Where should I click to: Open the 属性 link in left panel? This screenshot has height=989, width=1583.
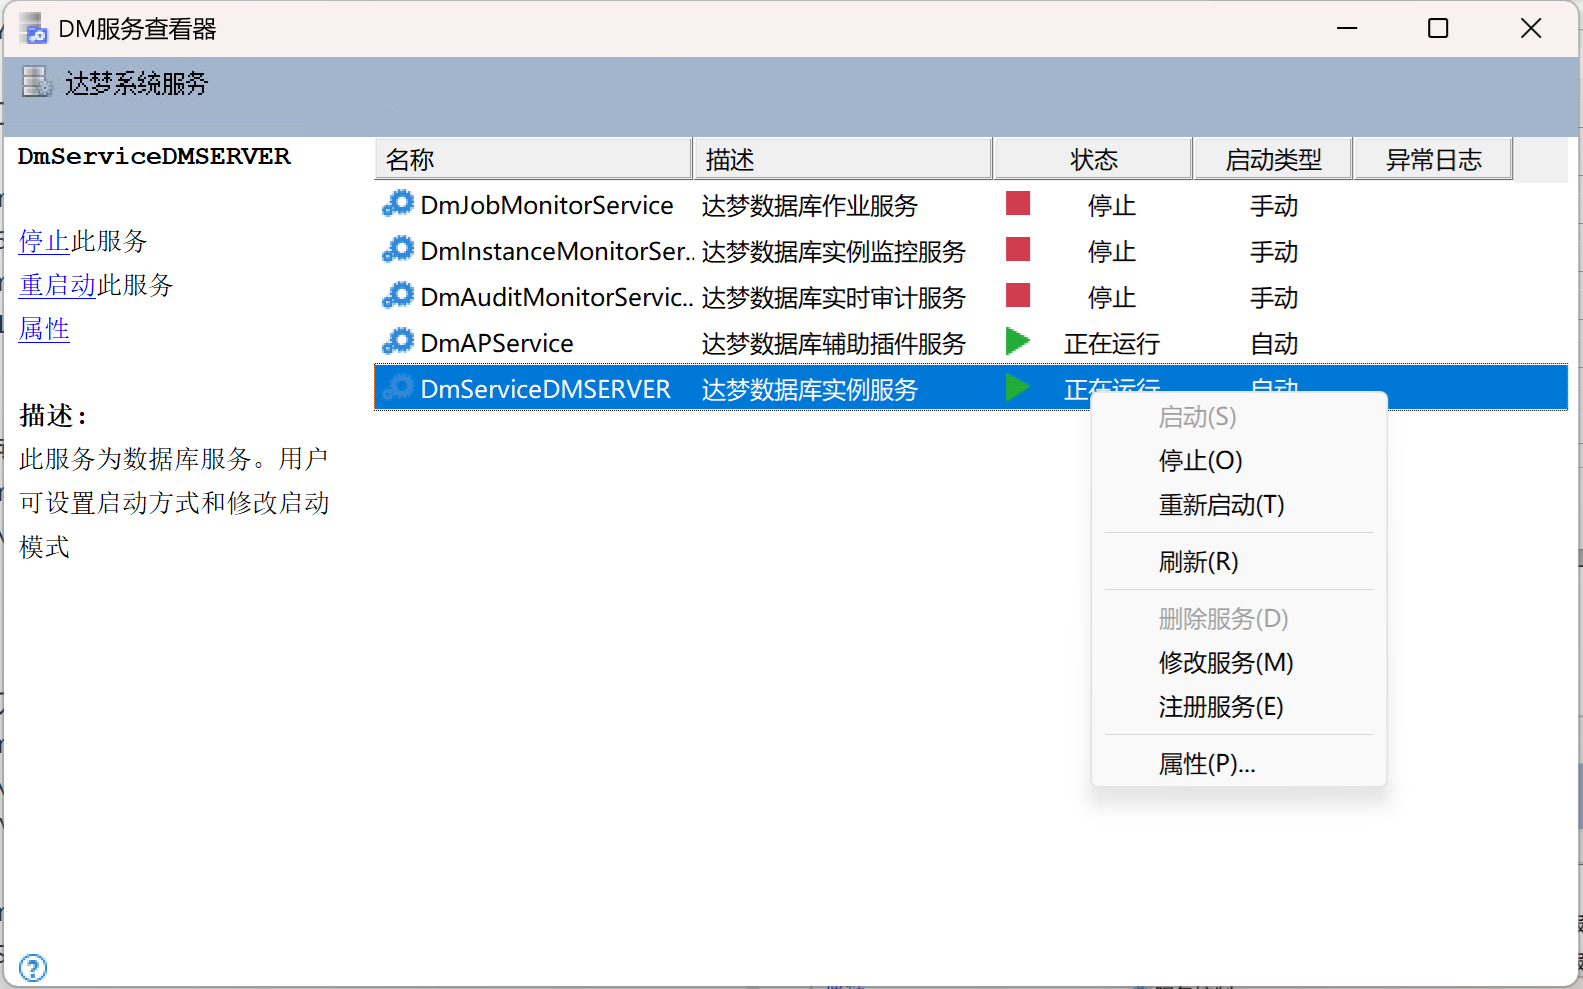44,329
